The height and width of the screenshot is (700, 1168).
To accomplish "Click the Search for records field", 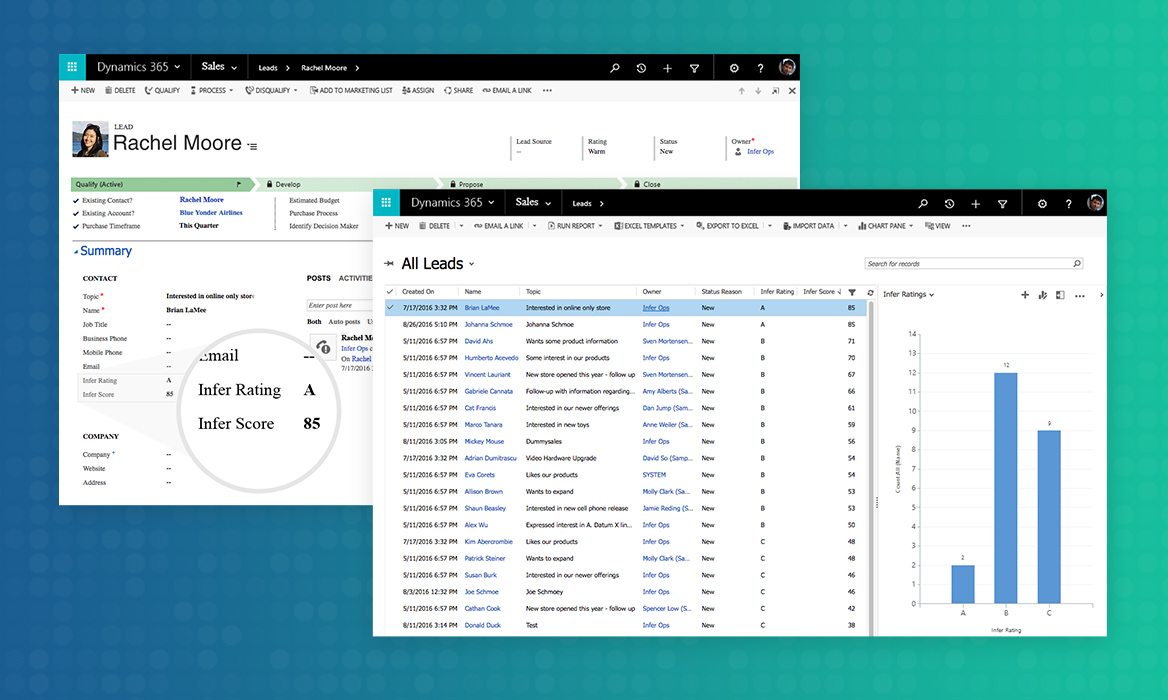I will click(974, 264).
